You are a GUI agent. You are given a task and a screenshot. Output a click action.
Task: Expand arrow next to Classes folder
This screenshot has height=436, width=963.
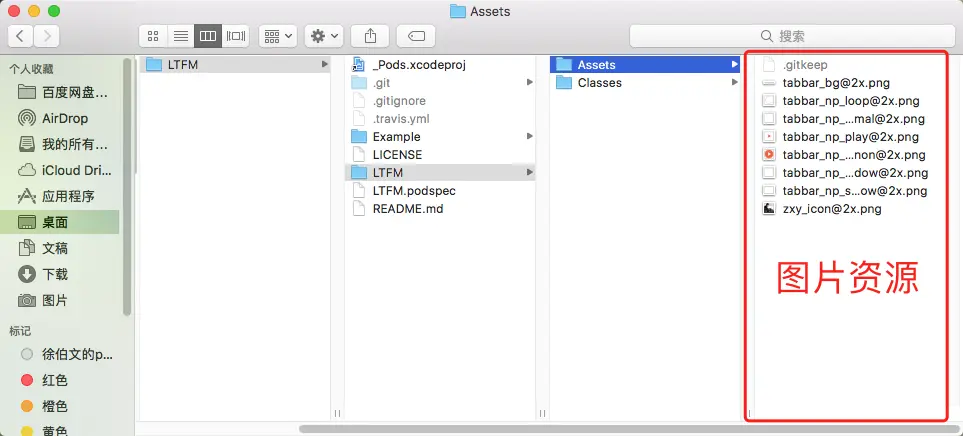click(735, 82)
